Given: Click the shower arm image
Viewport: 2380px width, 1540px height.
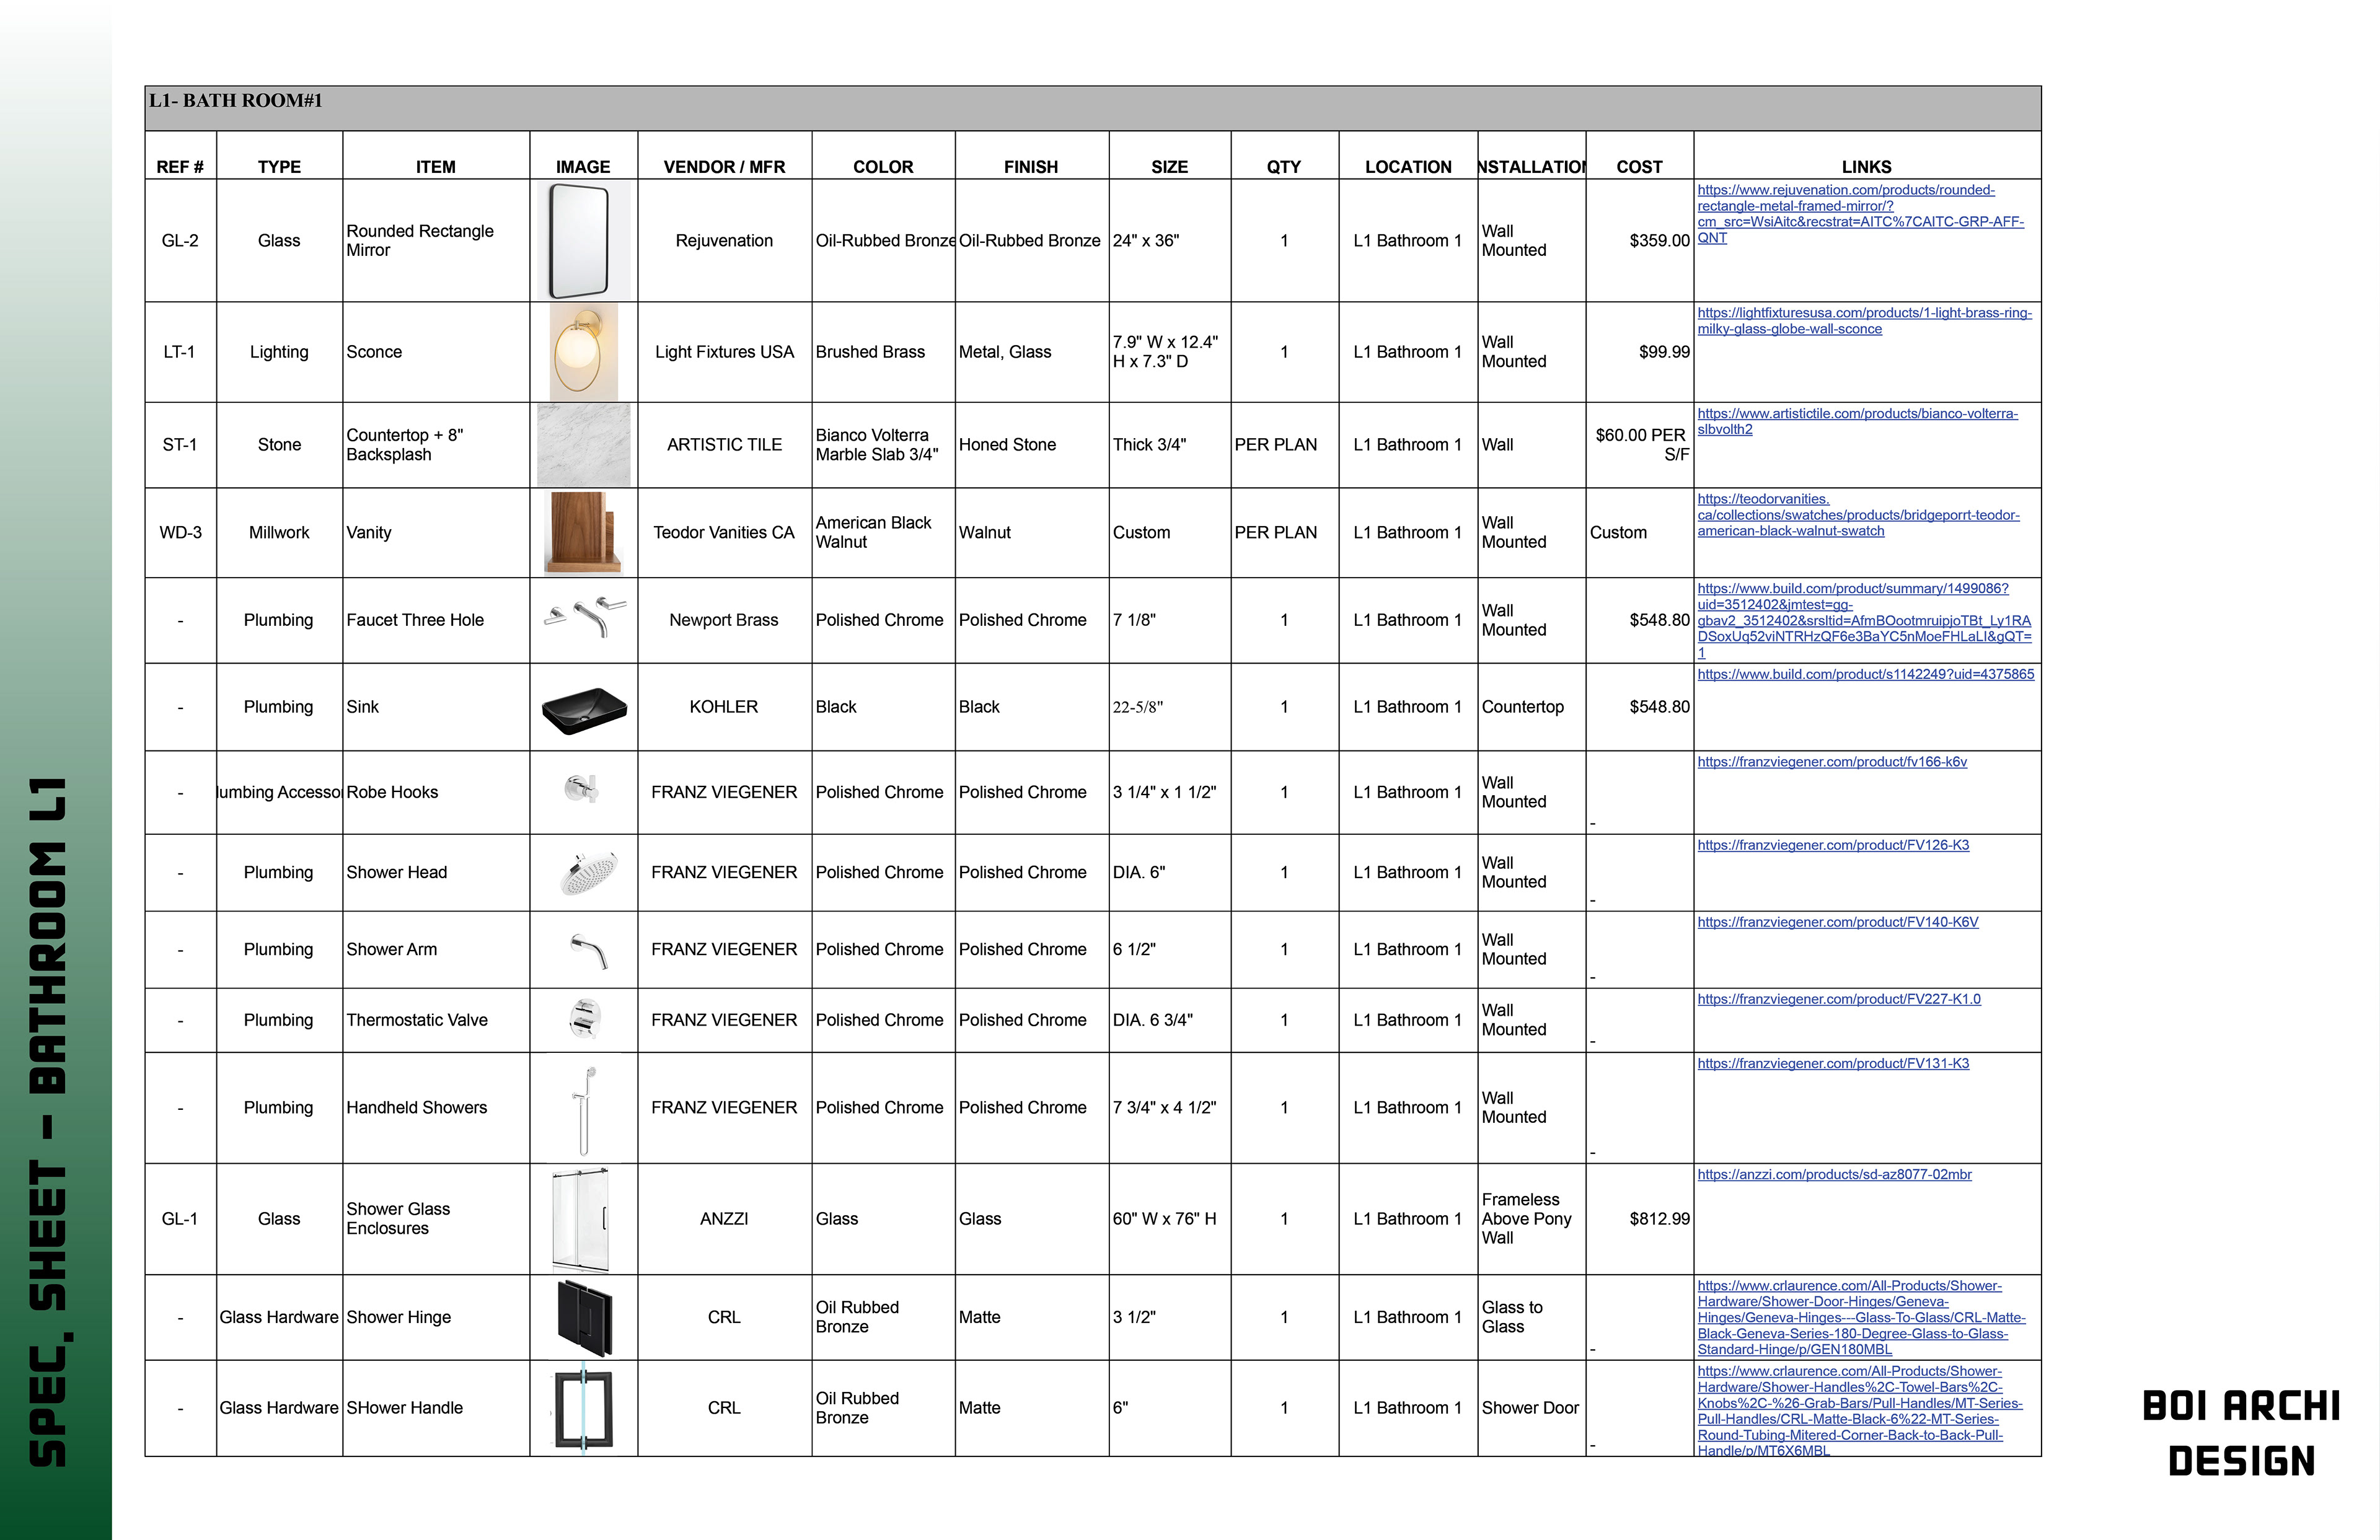Looking at the screenshot, I should 589,951.
